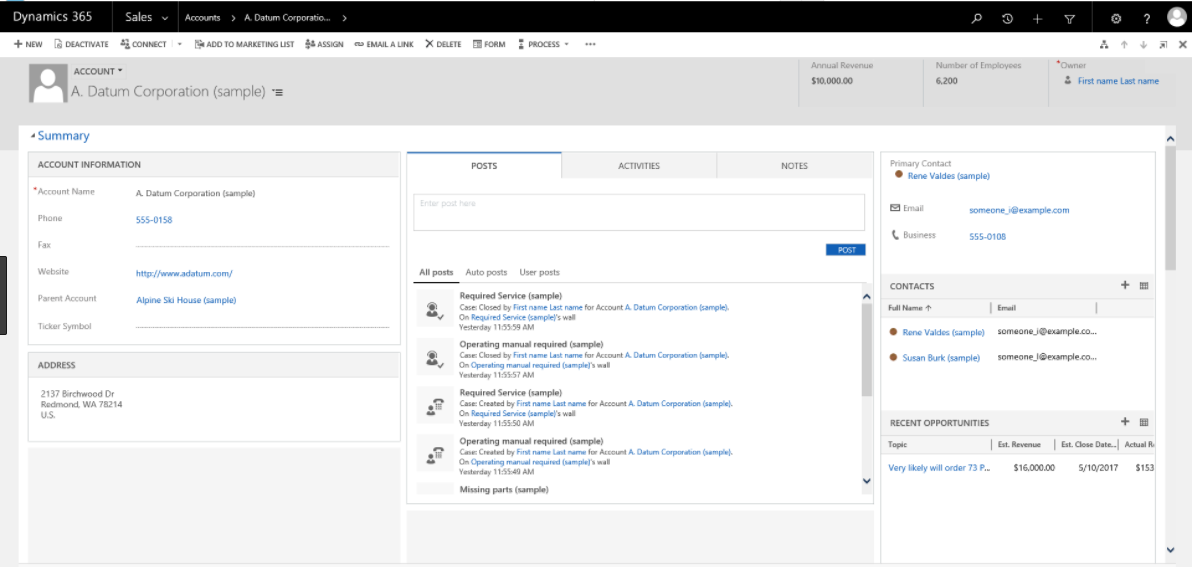Click the Dynamics 365 home label
Screen dimensions: 1192x567
click(52, 17)
